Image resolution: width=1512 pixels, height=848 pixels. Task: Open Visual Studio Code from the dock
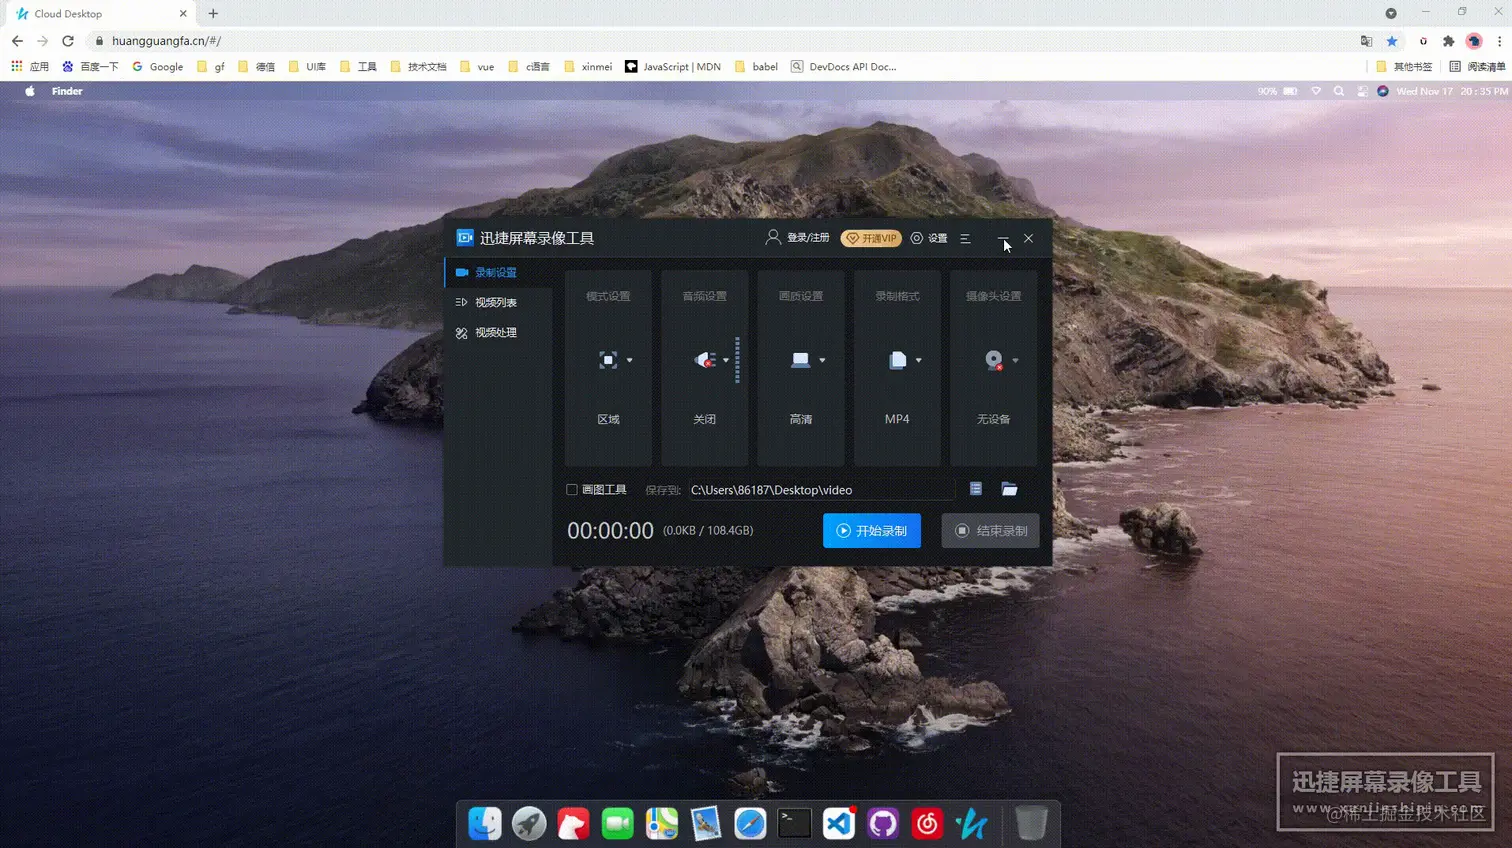839,823
